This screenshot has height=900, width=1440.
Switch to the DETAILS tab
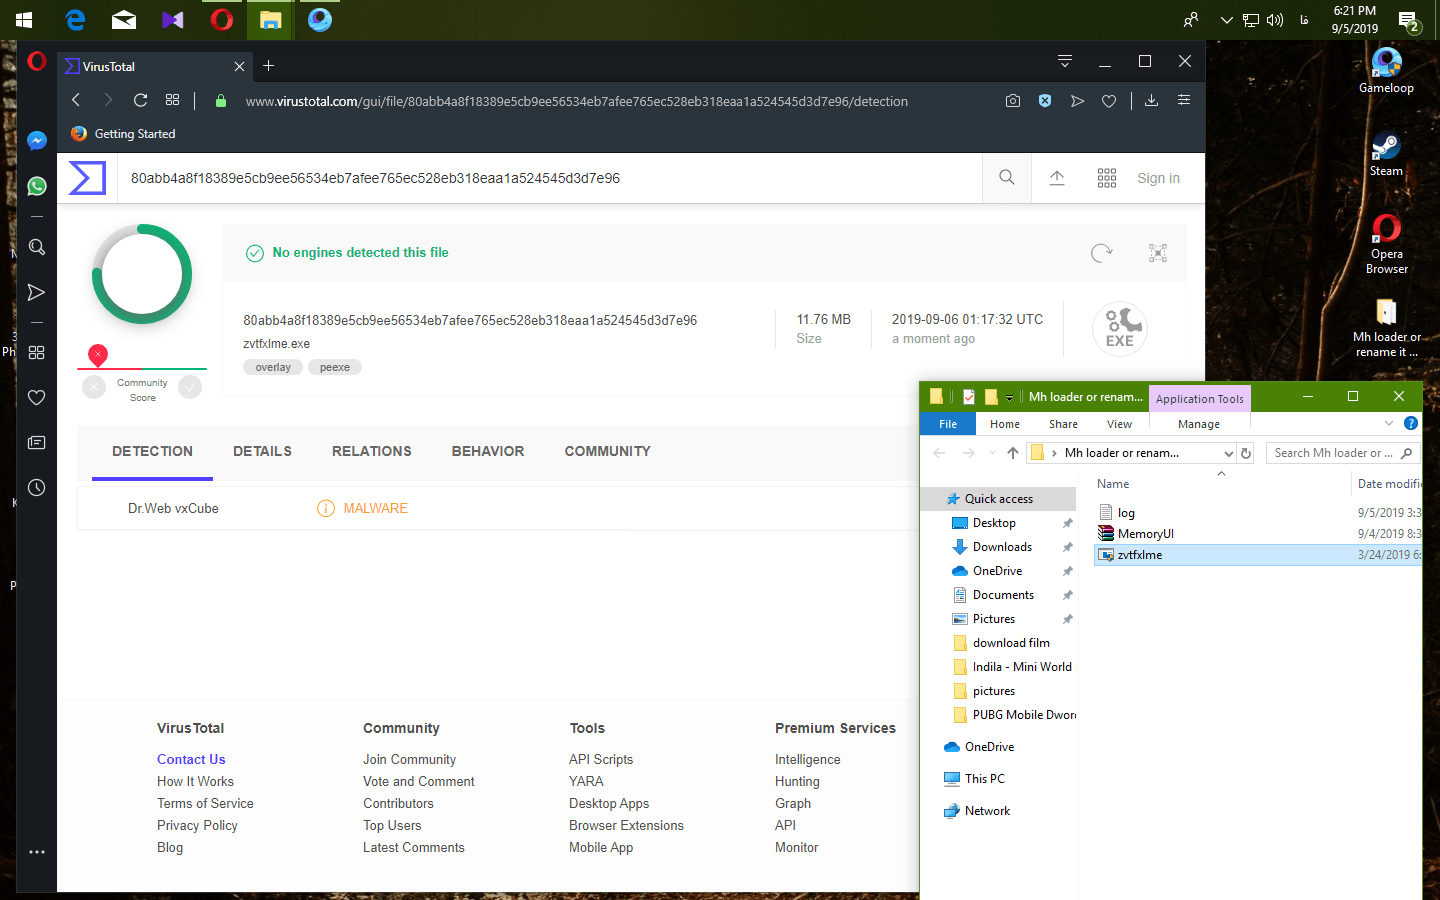tap(262, 452)
